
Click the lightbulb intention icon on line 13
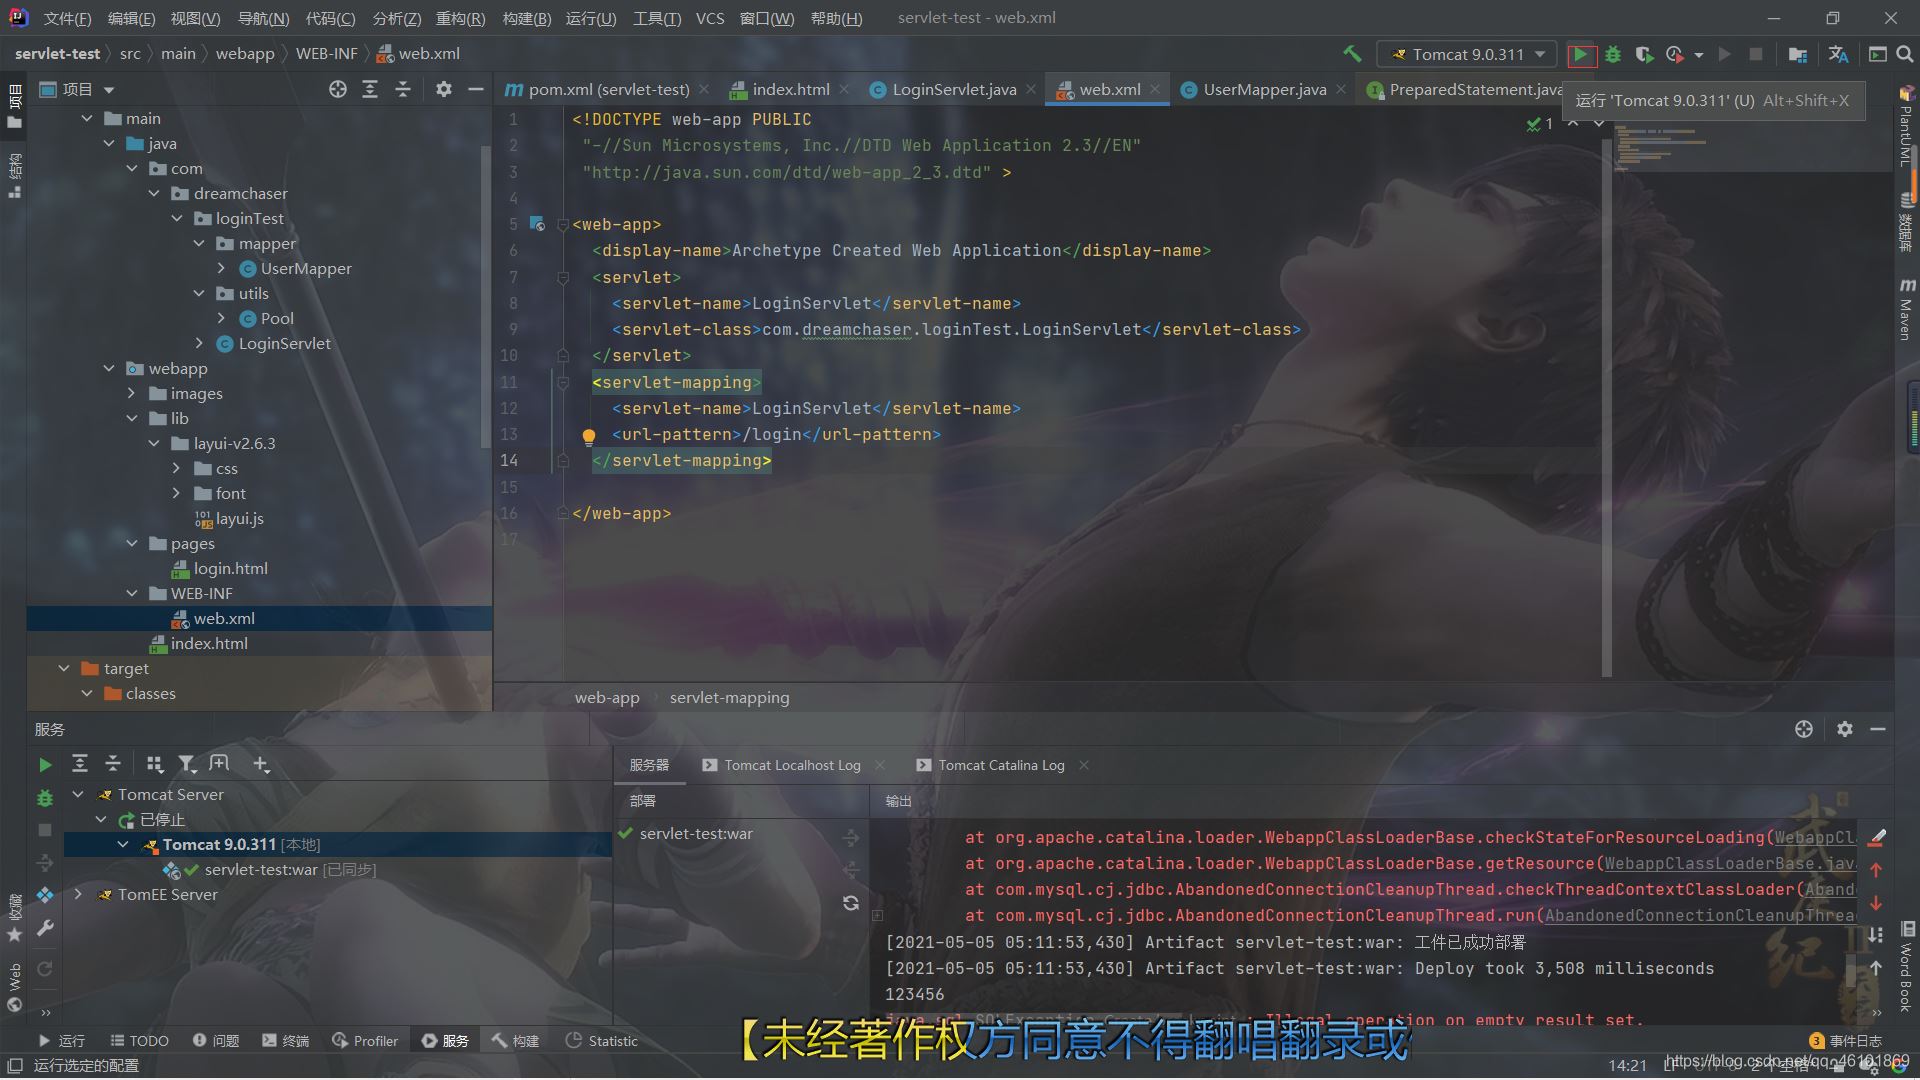click(x=589, y=436)
